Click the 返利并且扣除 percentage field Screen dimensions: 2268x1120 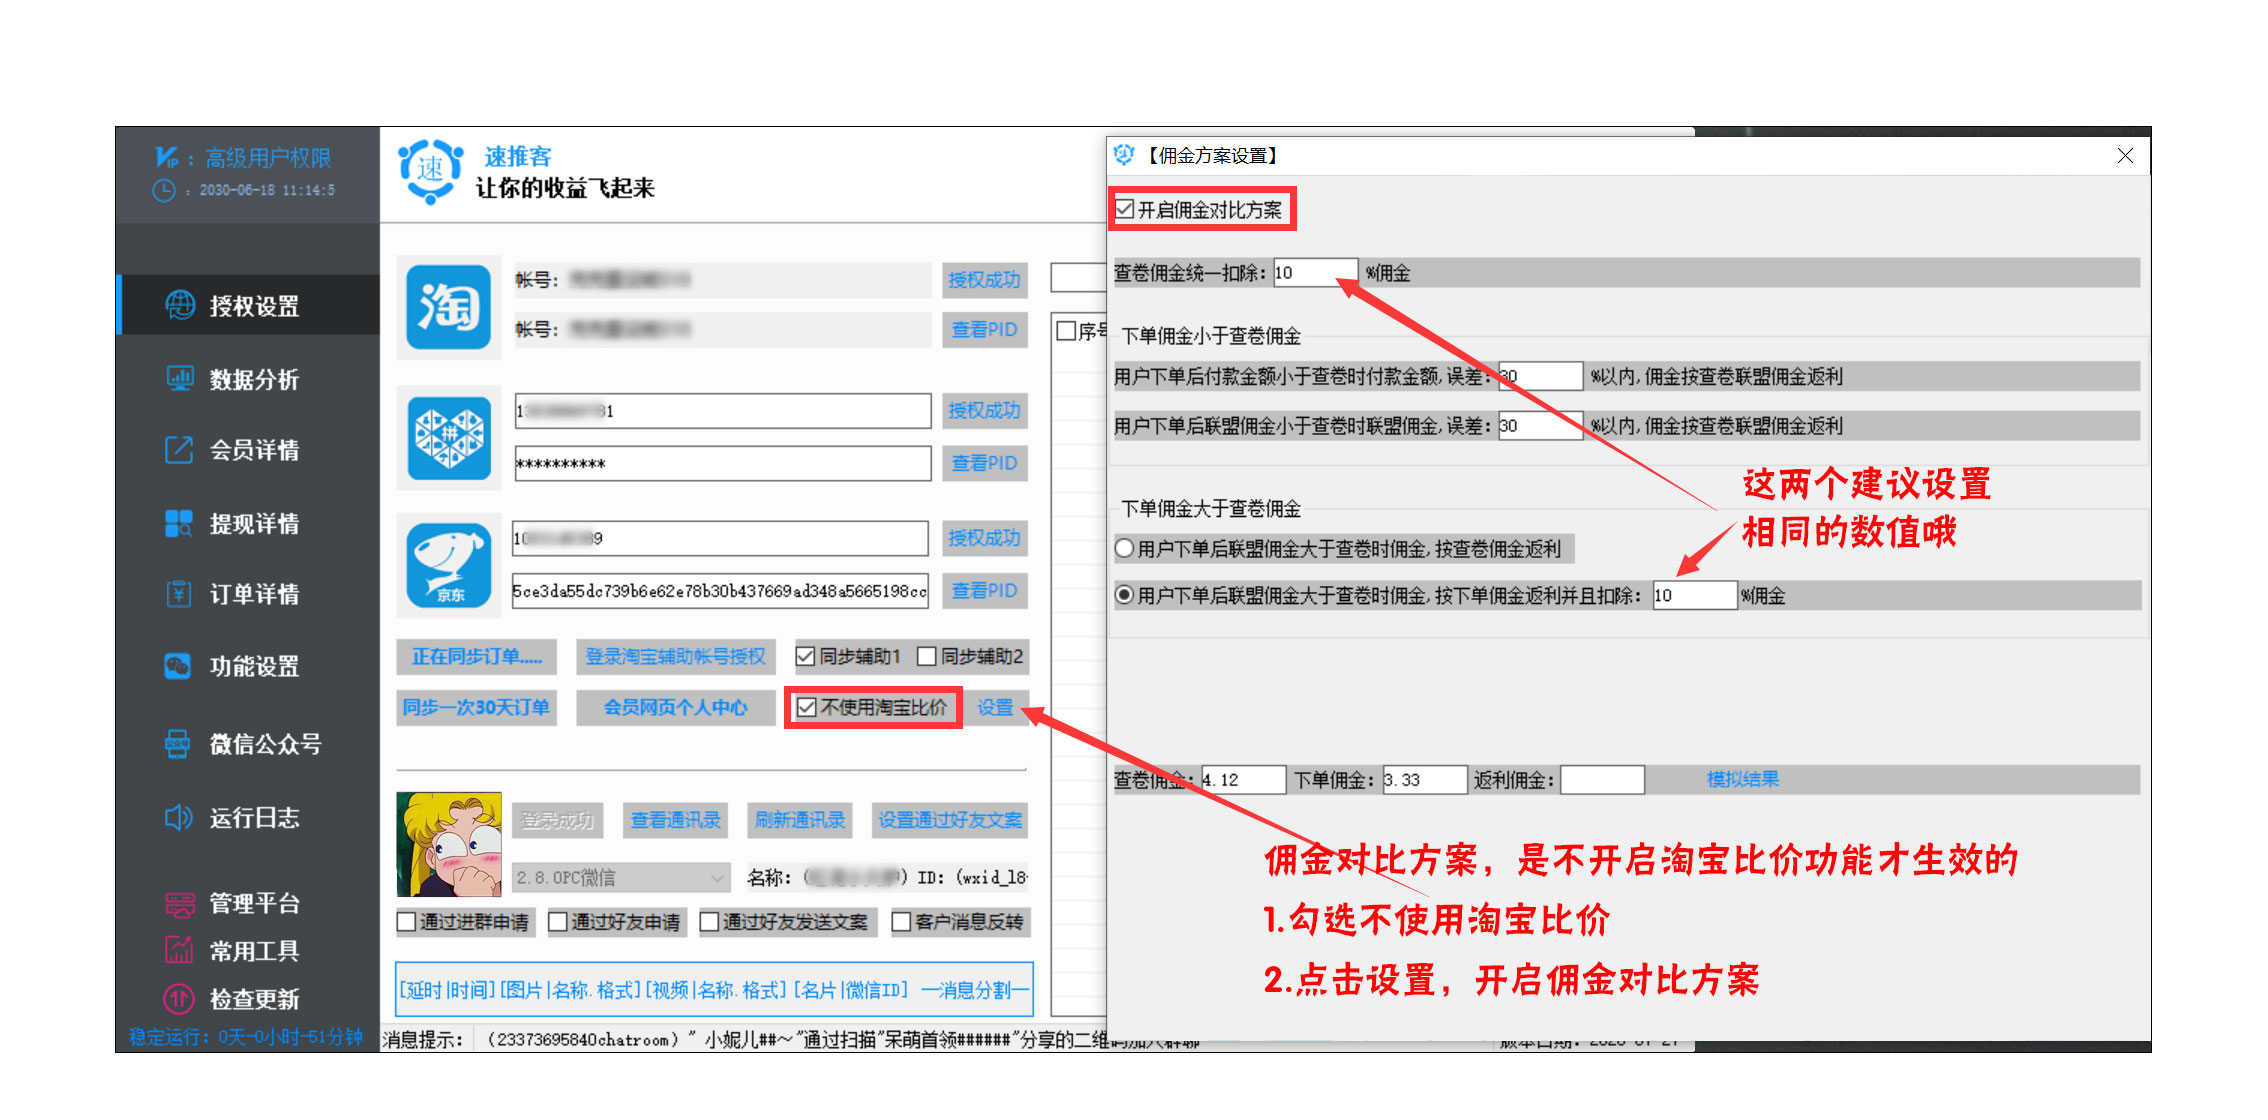[1694, 595]
